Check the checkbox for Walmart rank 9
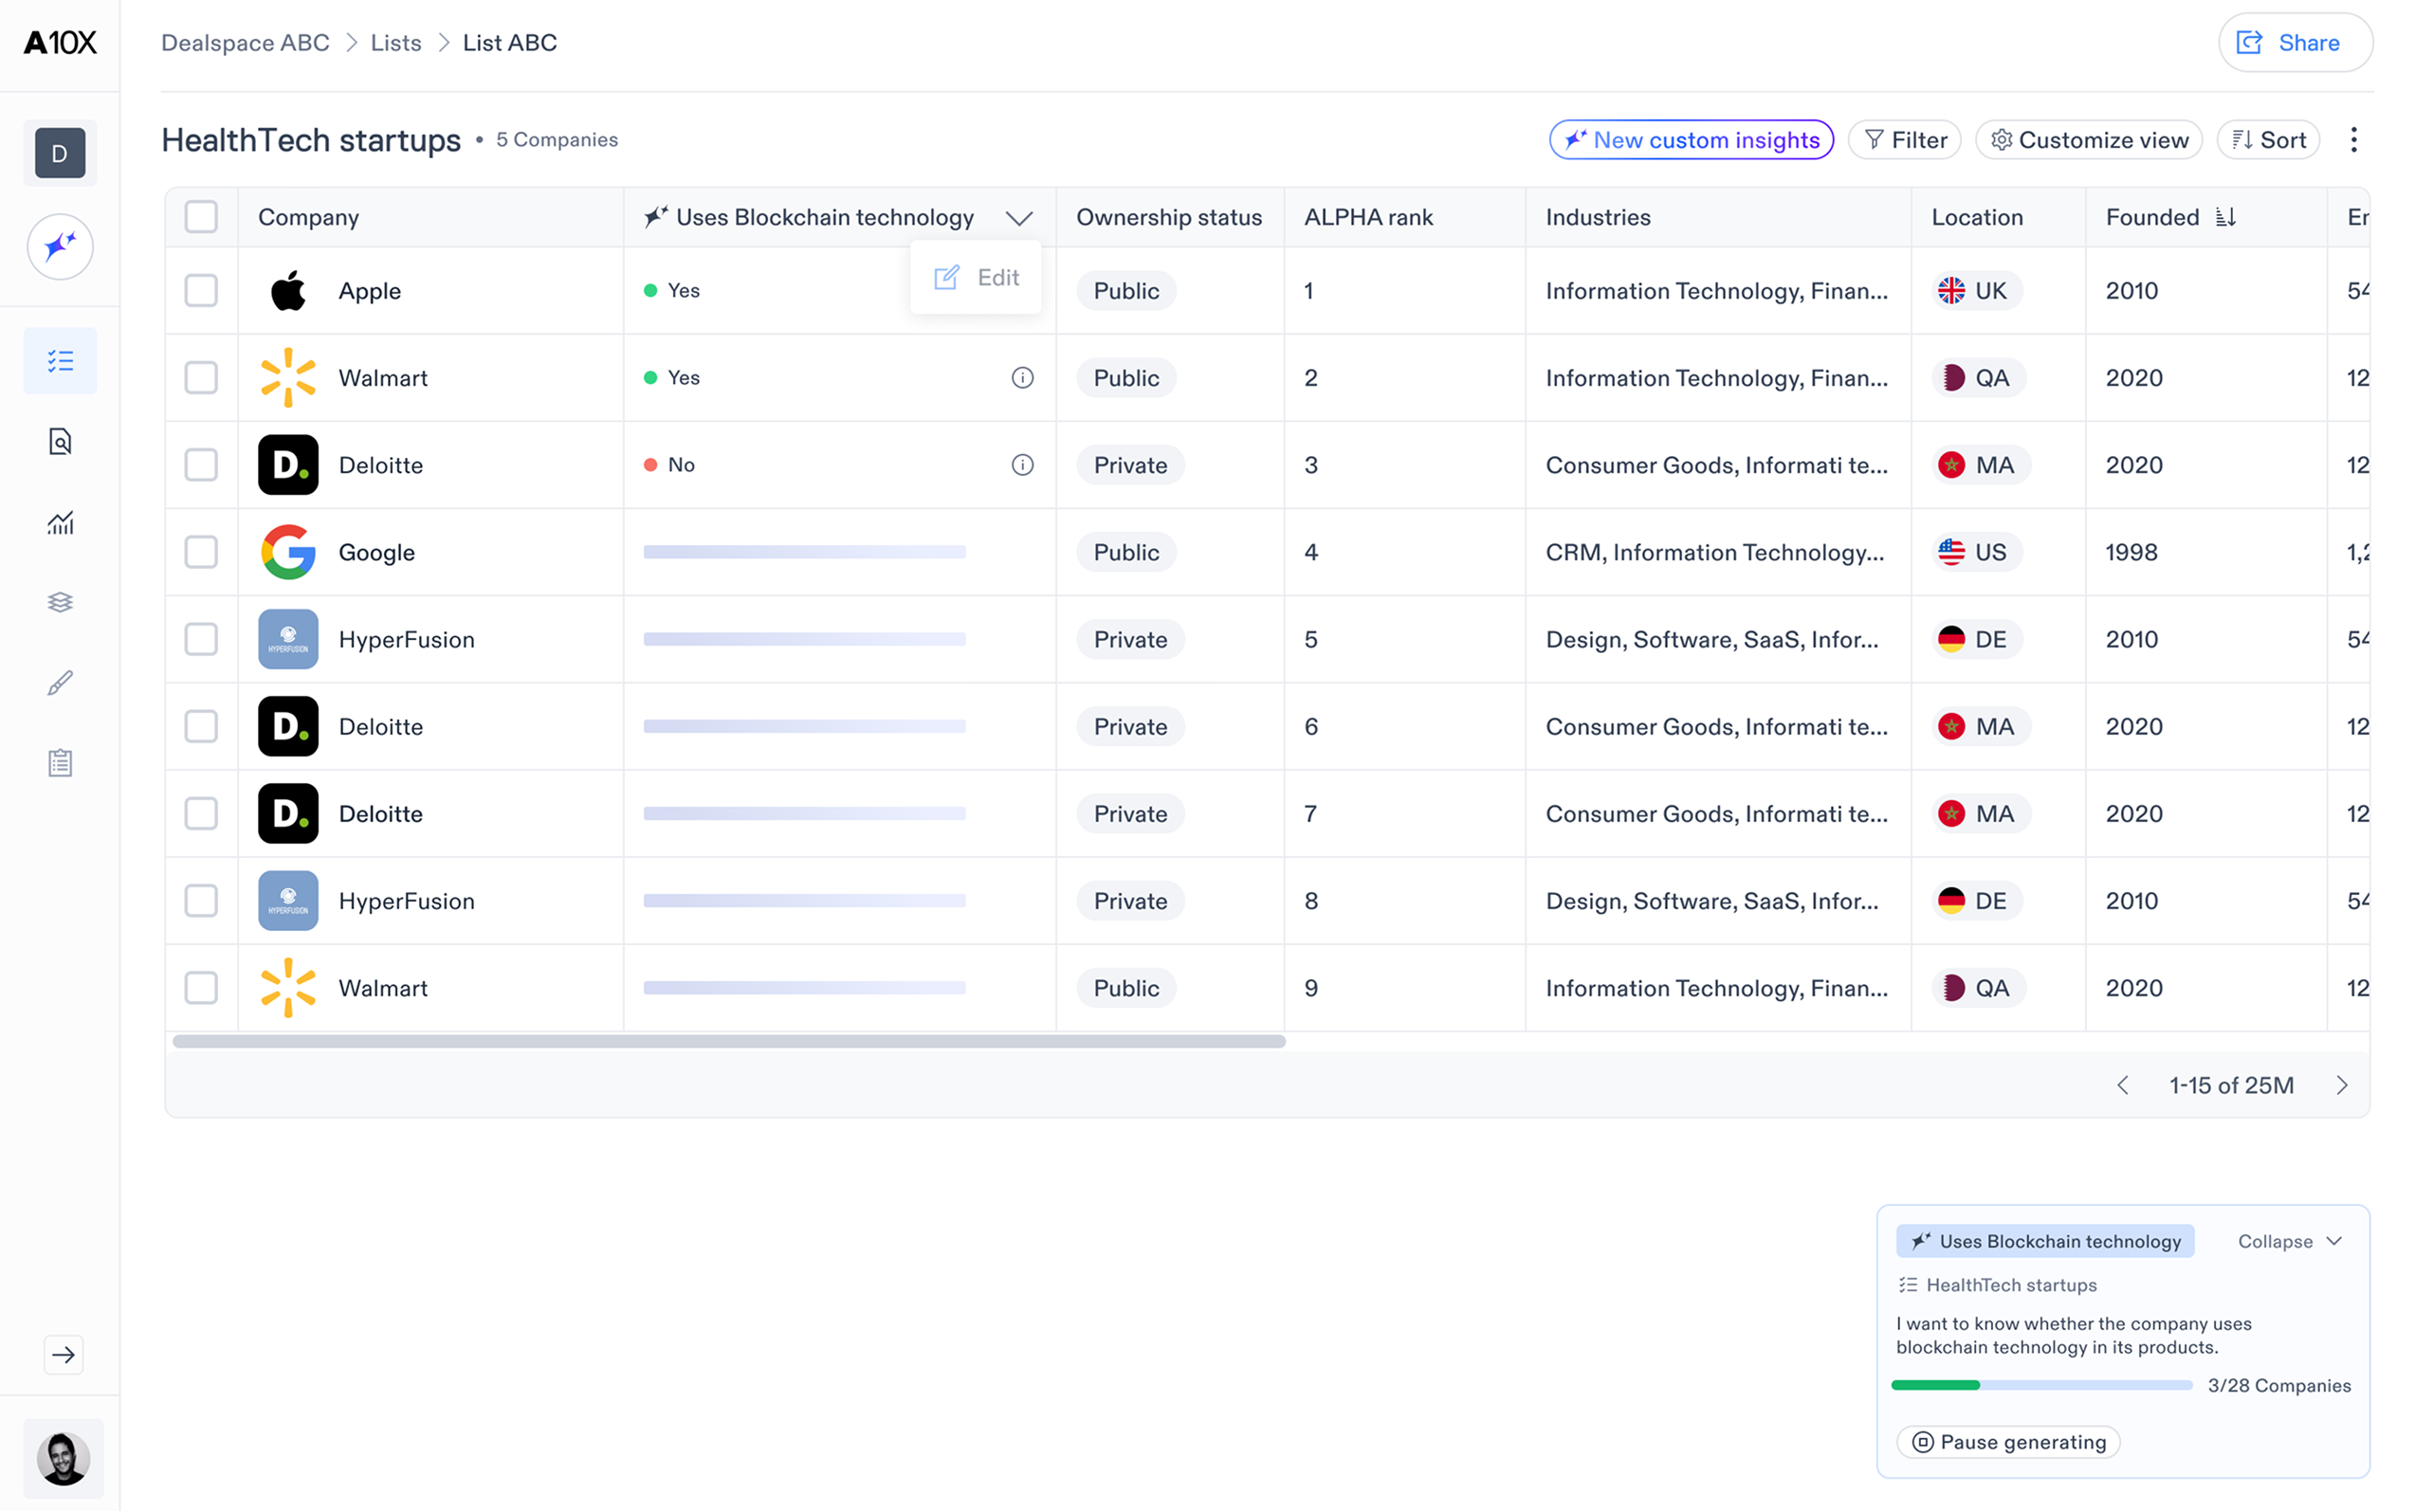Image resolution: width=2415 pixels, height=1512 pixels. pos(201,987)
